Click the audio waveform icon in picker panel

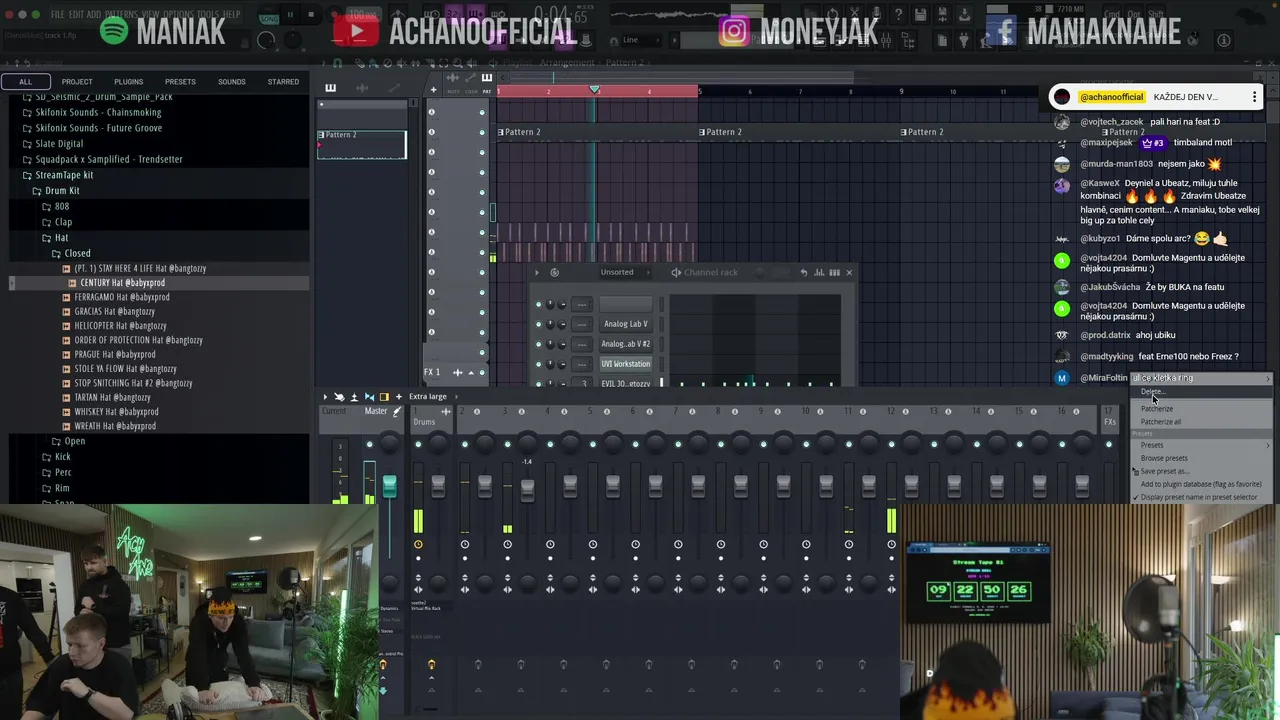[362, 88]
